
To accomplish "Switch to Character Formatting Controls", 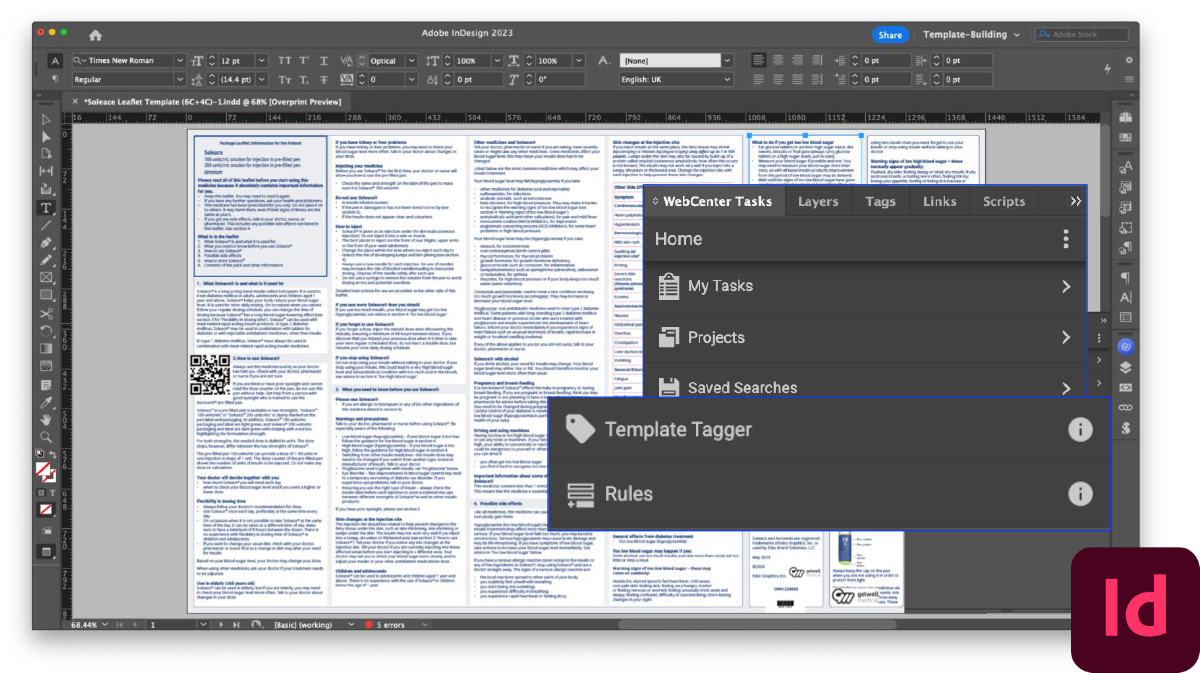I will click(55, 60).
